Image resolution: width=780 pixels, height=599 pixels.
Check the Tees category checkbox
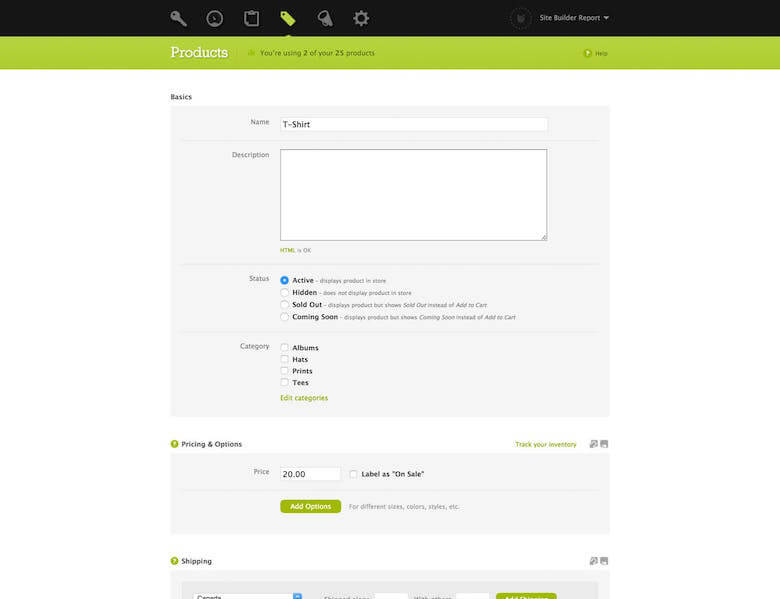coord(285,382)
